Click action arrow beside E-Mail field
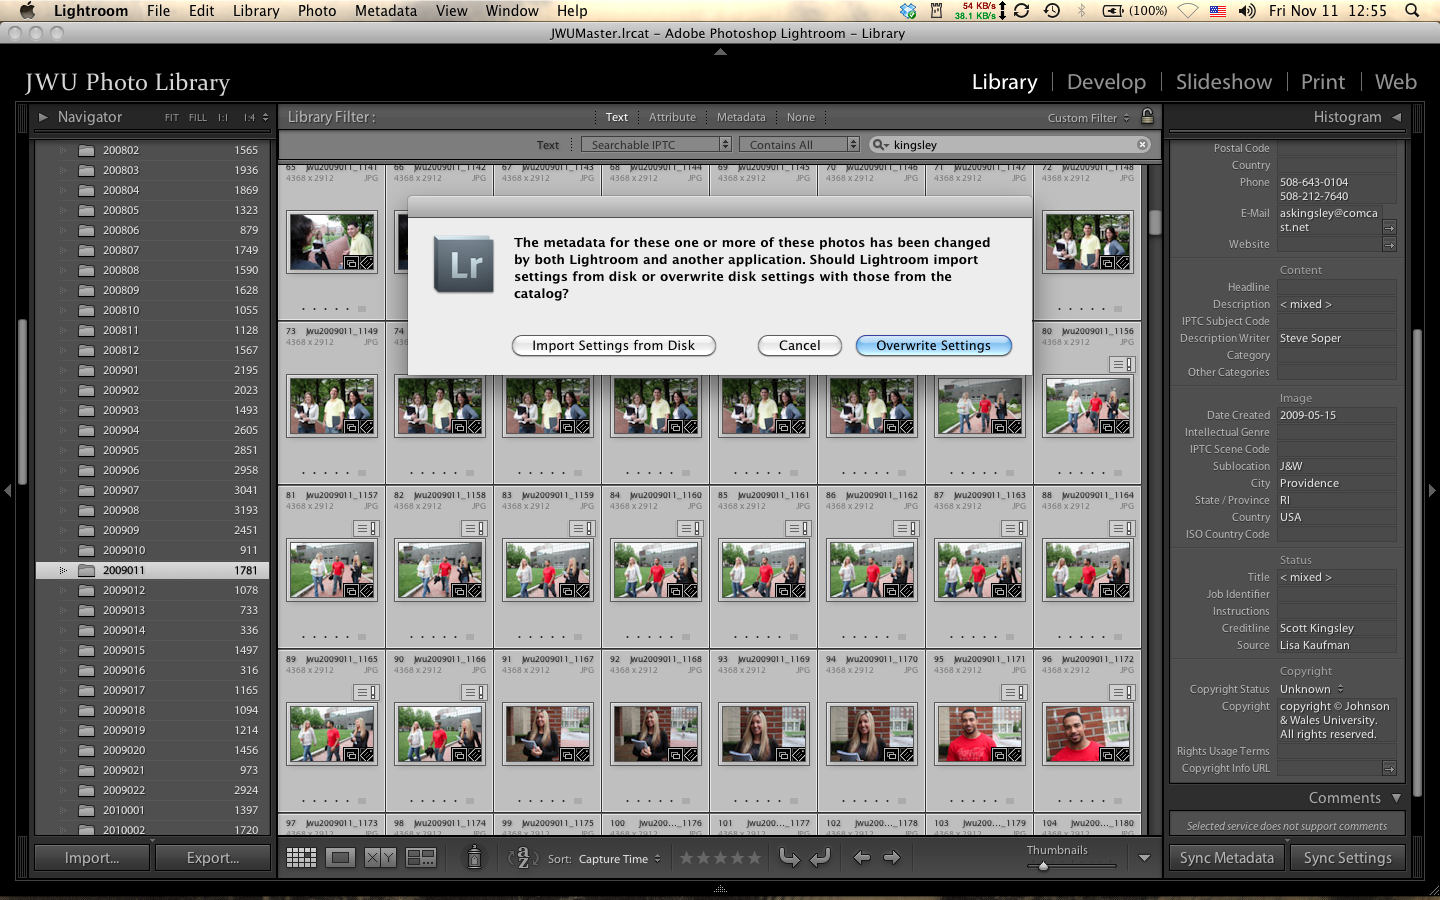The image size is (1440, 900). [1389, 227]
